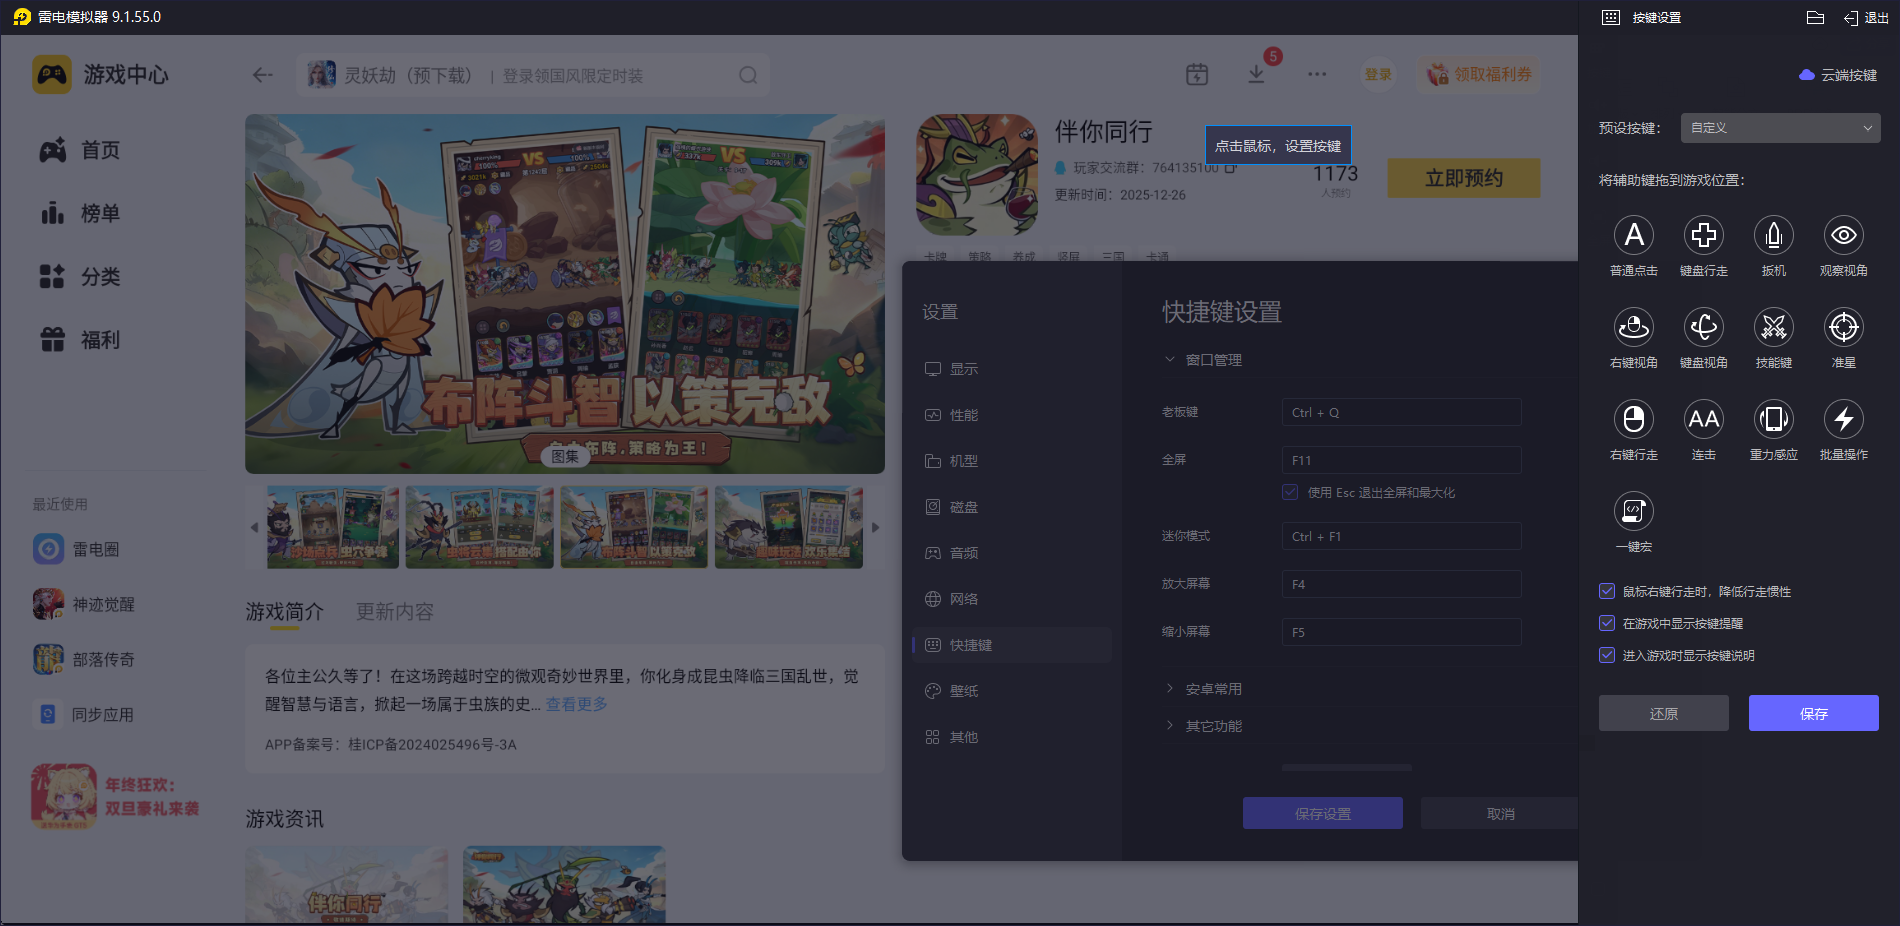Open the downloads icon with badge 5
The width and height of the screenshot is (1900, 926).
(x=1257, y=74)
